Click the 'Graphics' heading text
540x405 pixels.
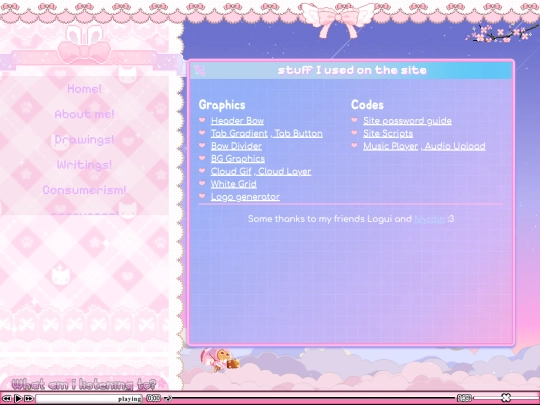point(222,105)
